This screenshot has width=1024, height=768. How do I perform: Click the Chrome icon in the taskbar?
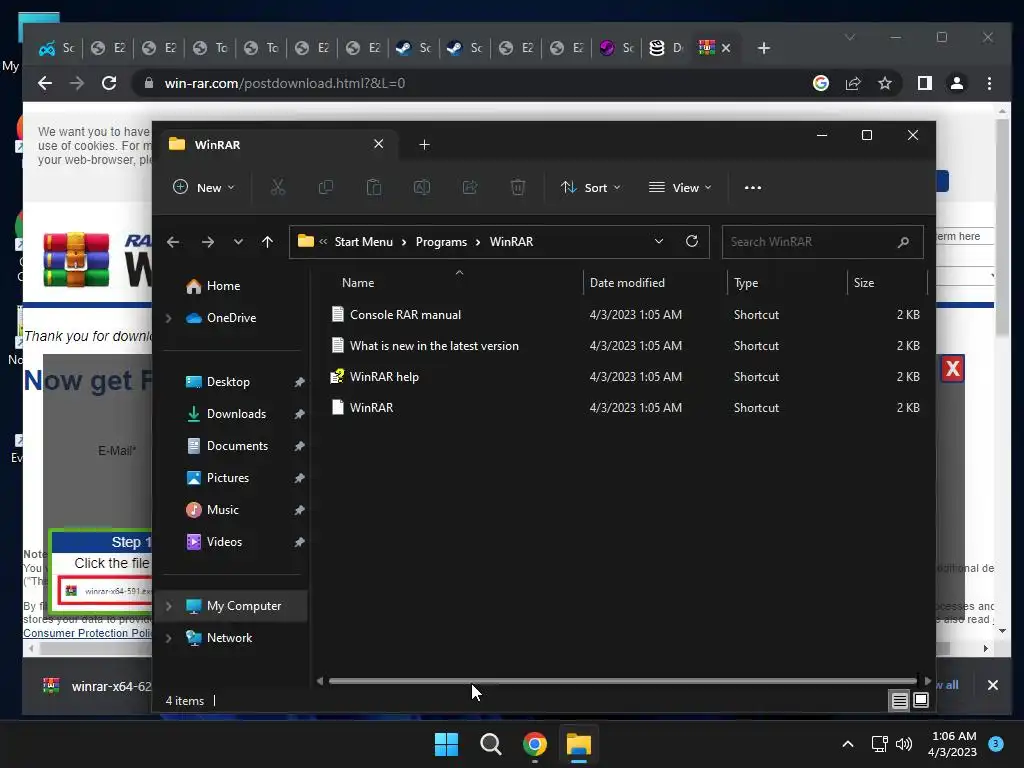click(x=534, y=744)
